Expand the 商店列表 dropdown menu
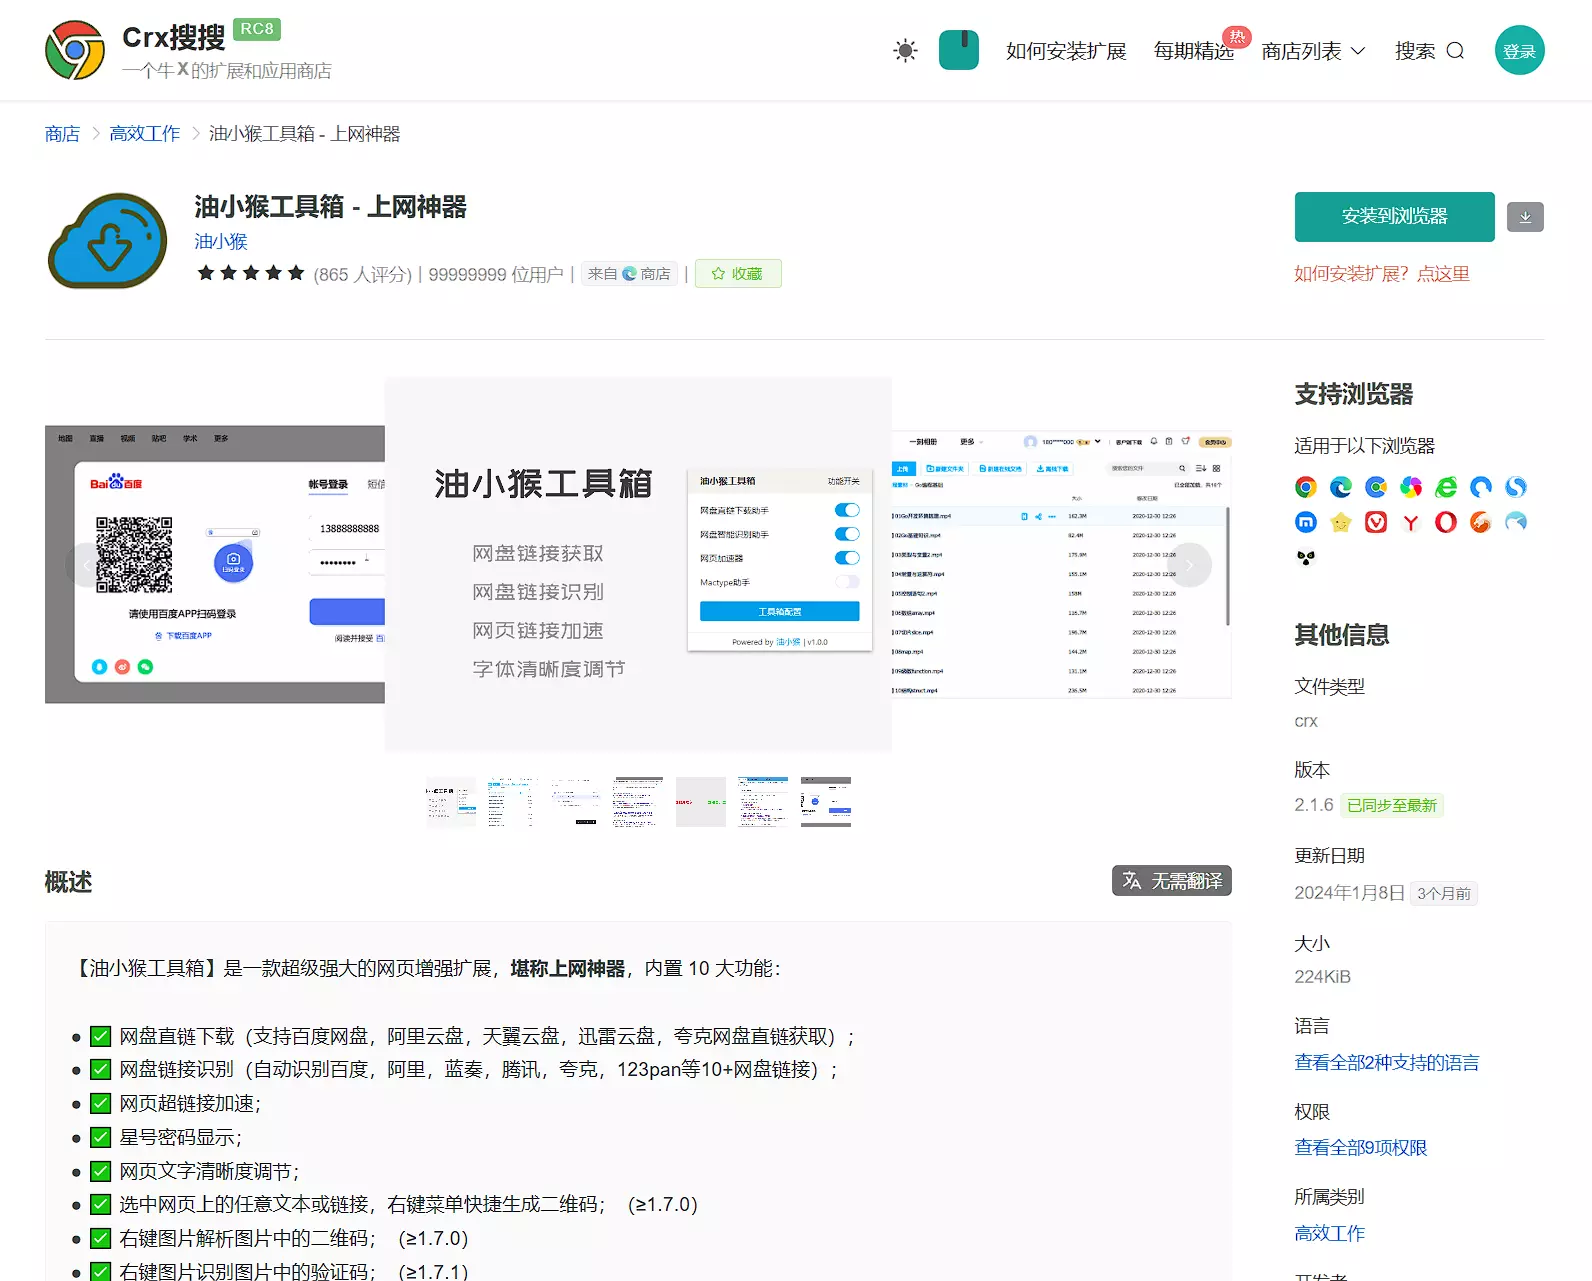The width and height of the screenshot is (1592, 1281). [x=1313, y=51]
